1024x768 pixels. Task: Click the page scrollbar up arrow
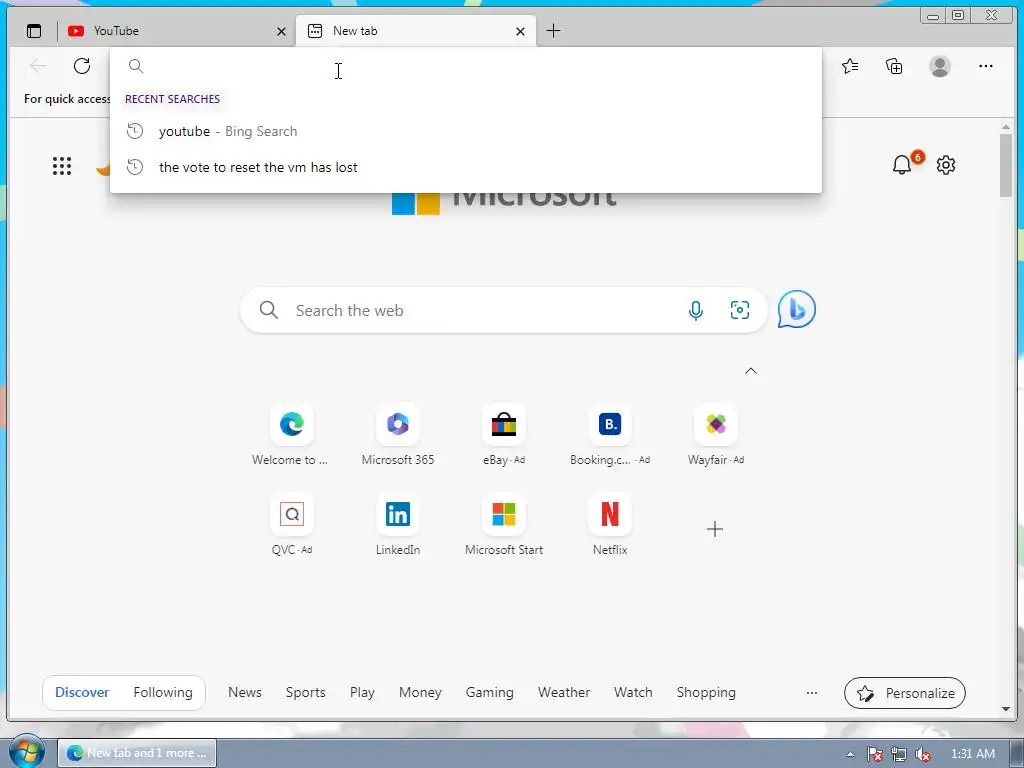pos(1006,127)
